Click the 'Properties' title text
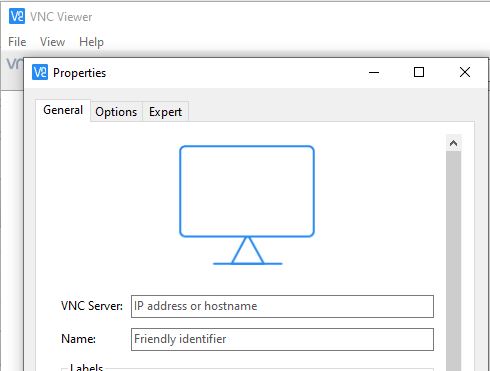This screenshot has height=371, width=490. 79,73
